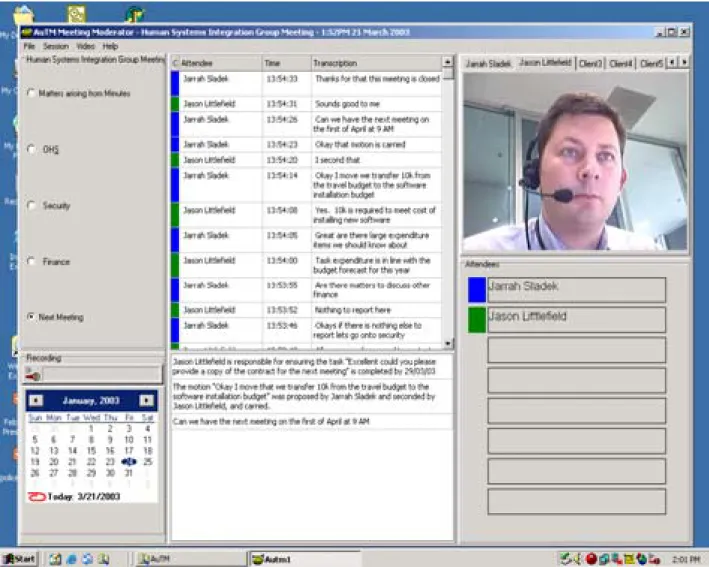This screenshot has height=567, width=709.
Task: Click the webcam video of the speaker
Action: pyautogui.click(x=575, y=162)
